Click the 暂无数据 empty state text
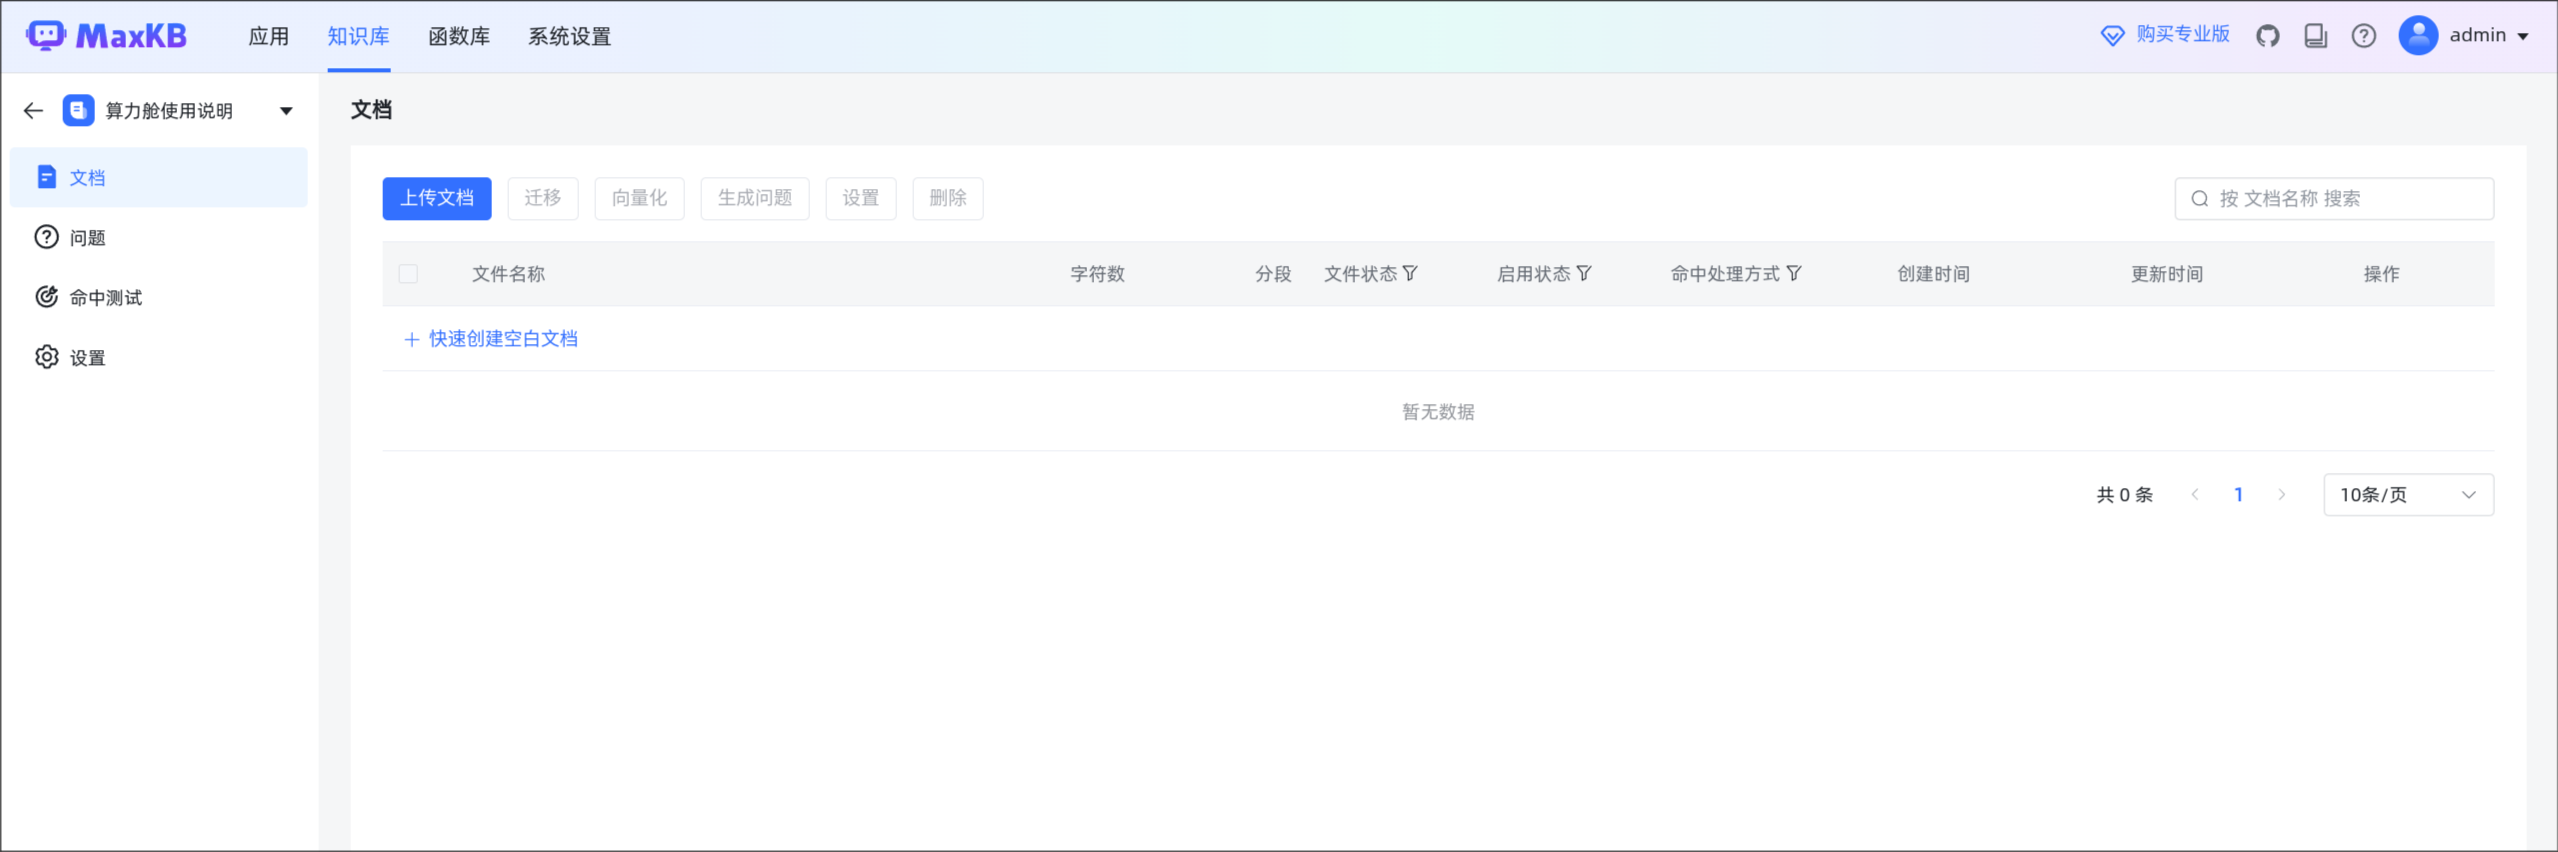Viewport: 2558px width, 852px height. [1438, 411]
